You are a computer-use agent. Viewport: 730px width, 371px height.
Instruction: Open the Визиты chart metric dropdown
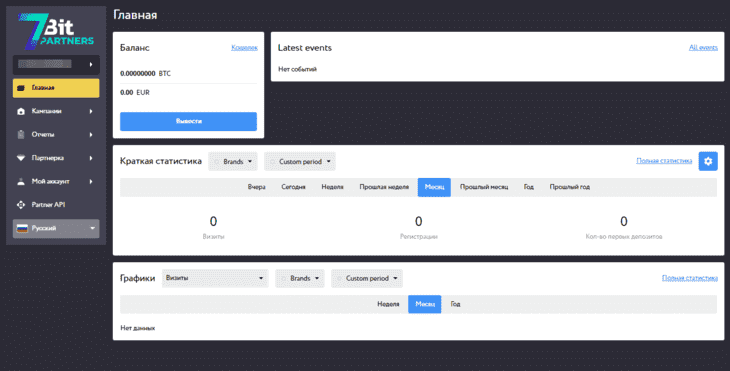tap(215, 278)
